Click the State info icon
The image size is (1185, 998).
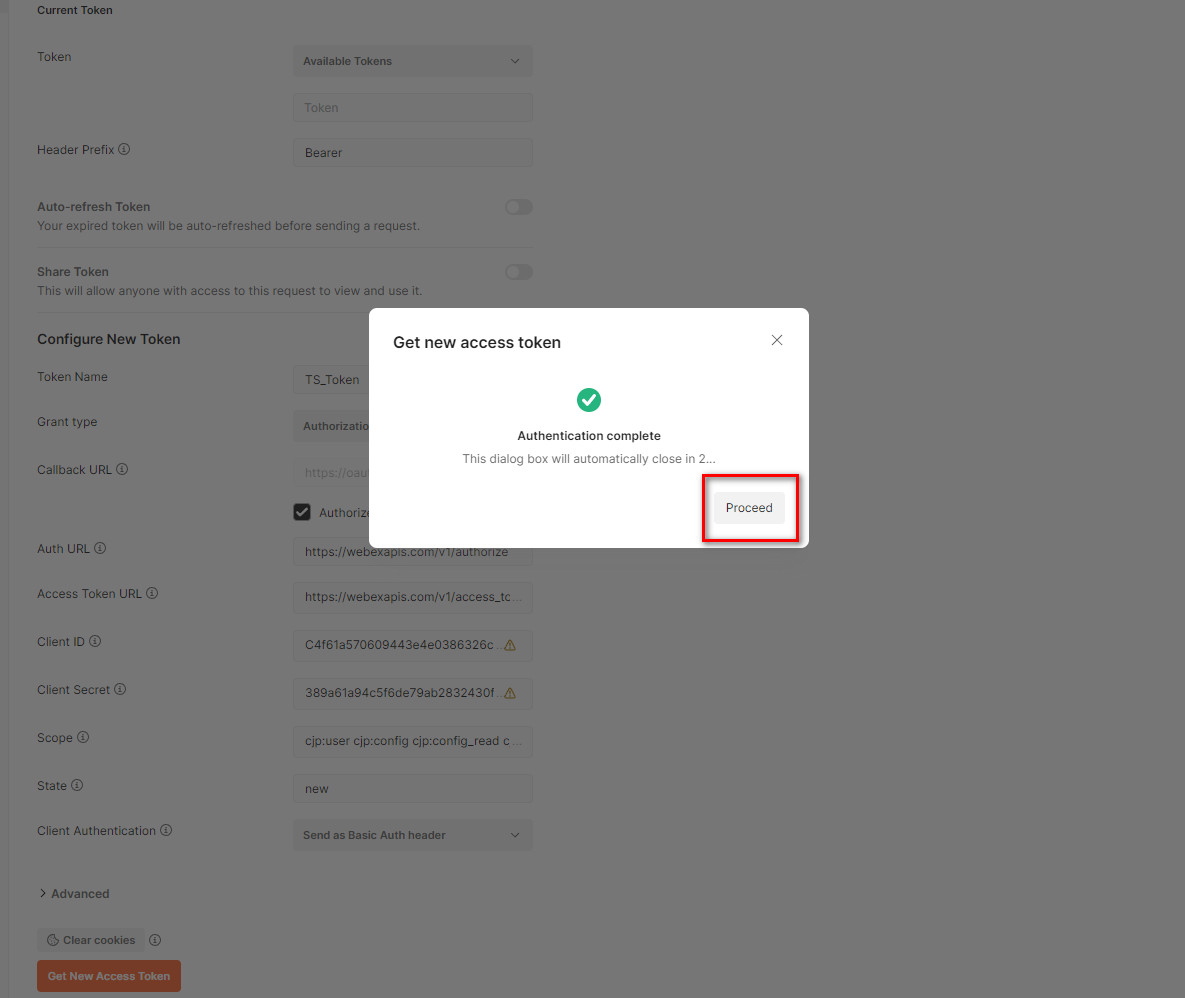77,786
